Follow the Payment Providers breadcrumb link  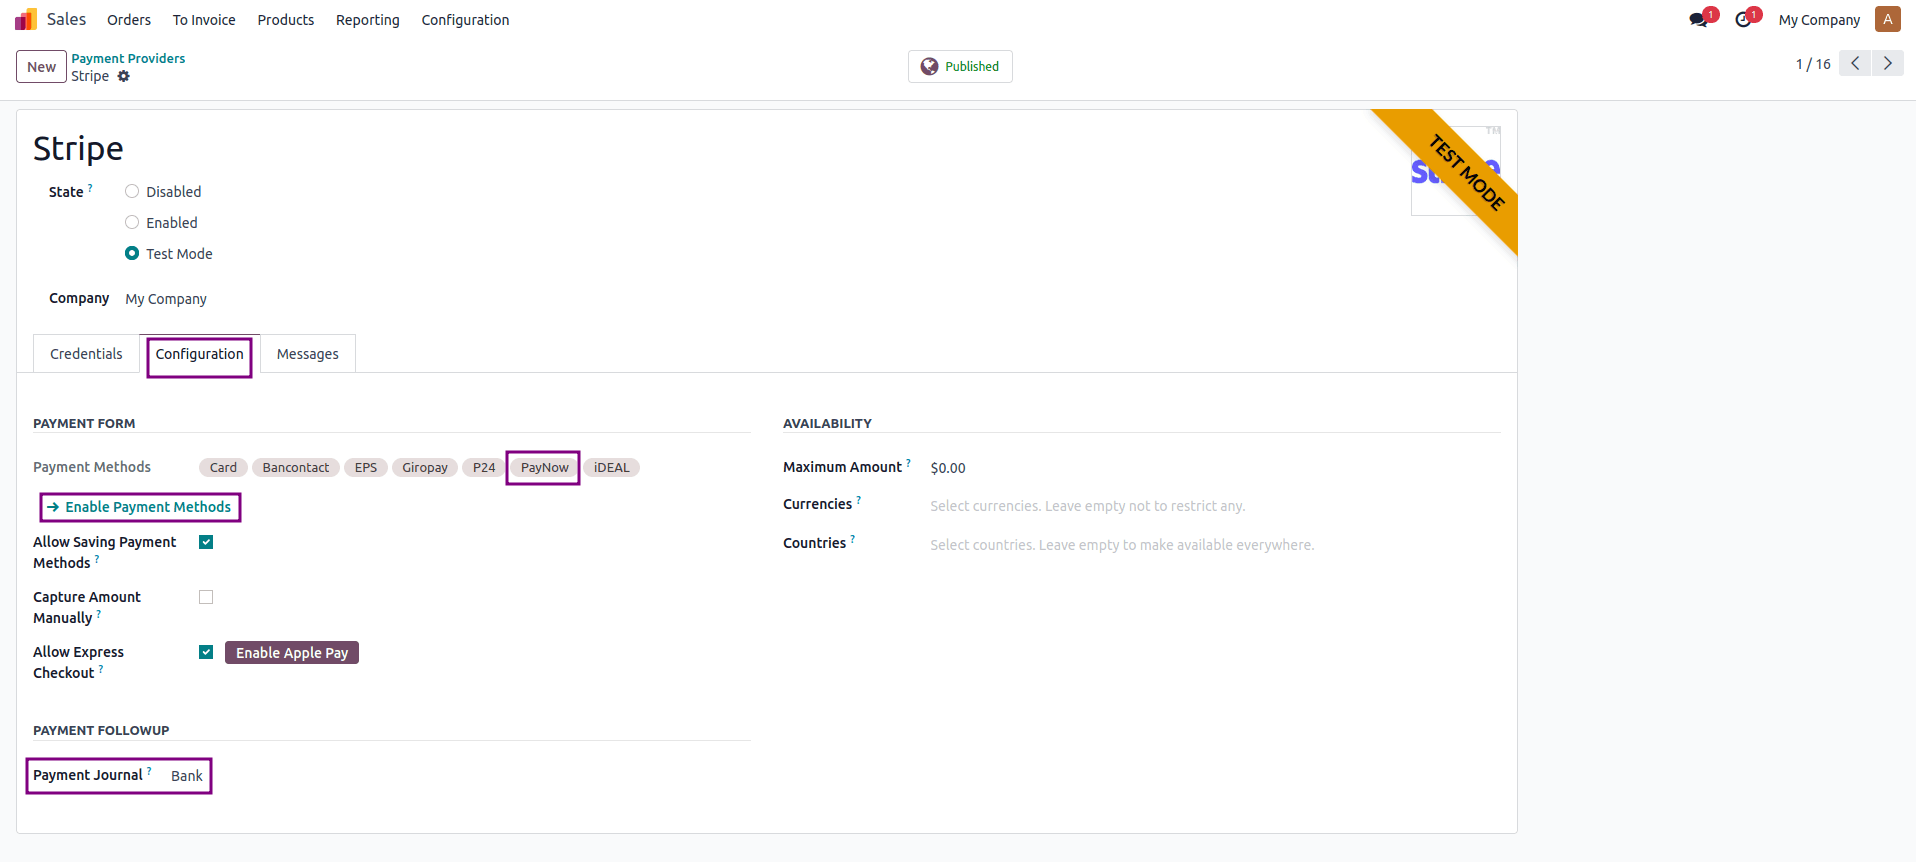pos(128,58)
